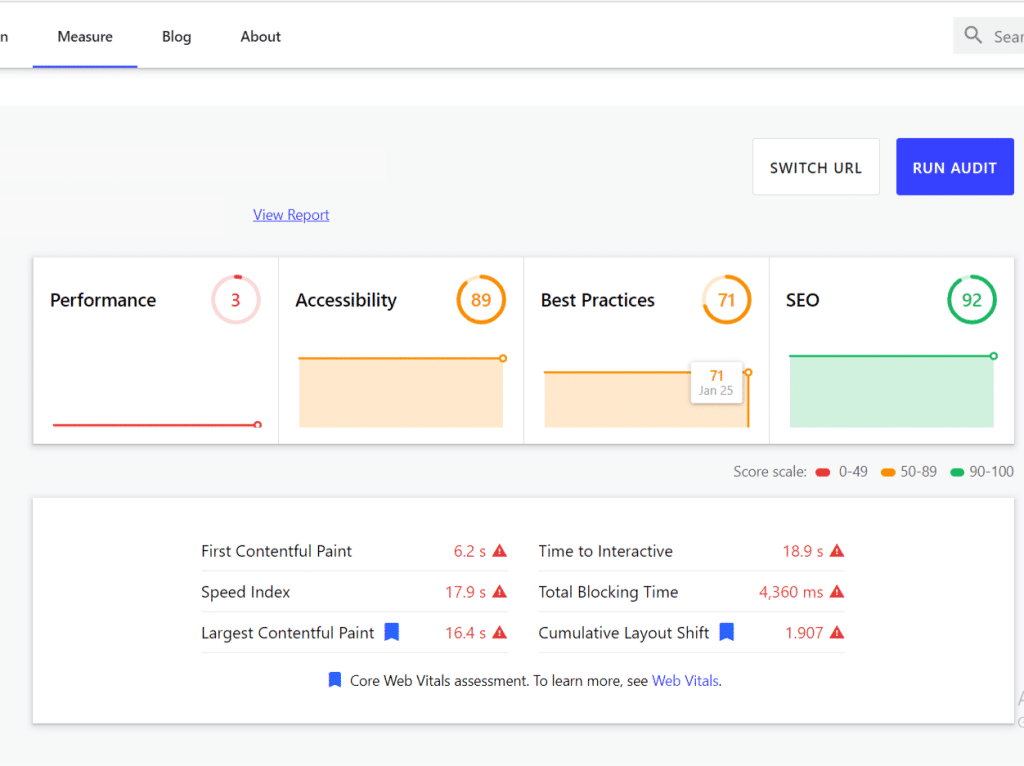
Task: Click the bookmark icon beside Cumulative Layout Shift
Action: pos(727,632)
